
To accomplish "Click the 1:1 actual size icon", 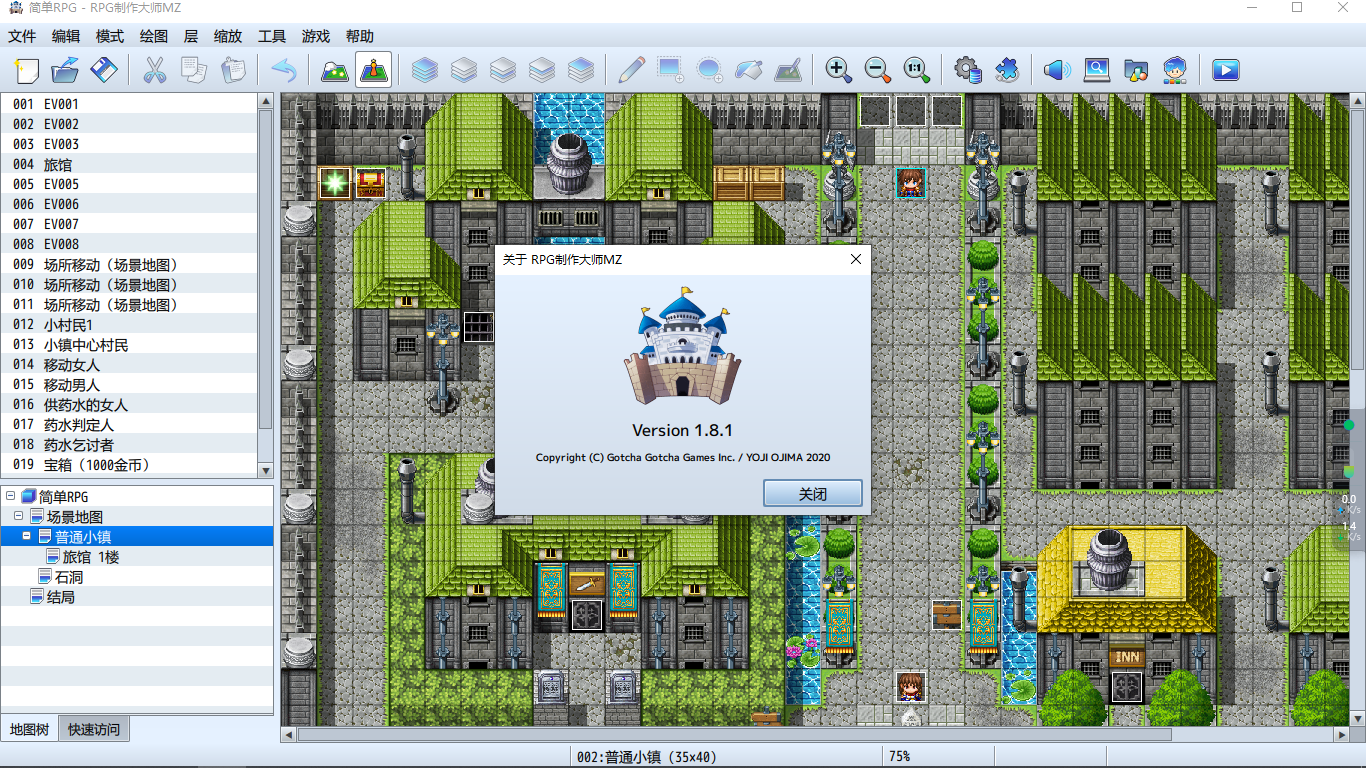I will pyautogui.click(x=916, y=70).
